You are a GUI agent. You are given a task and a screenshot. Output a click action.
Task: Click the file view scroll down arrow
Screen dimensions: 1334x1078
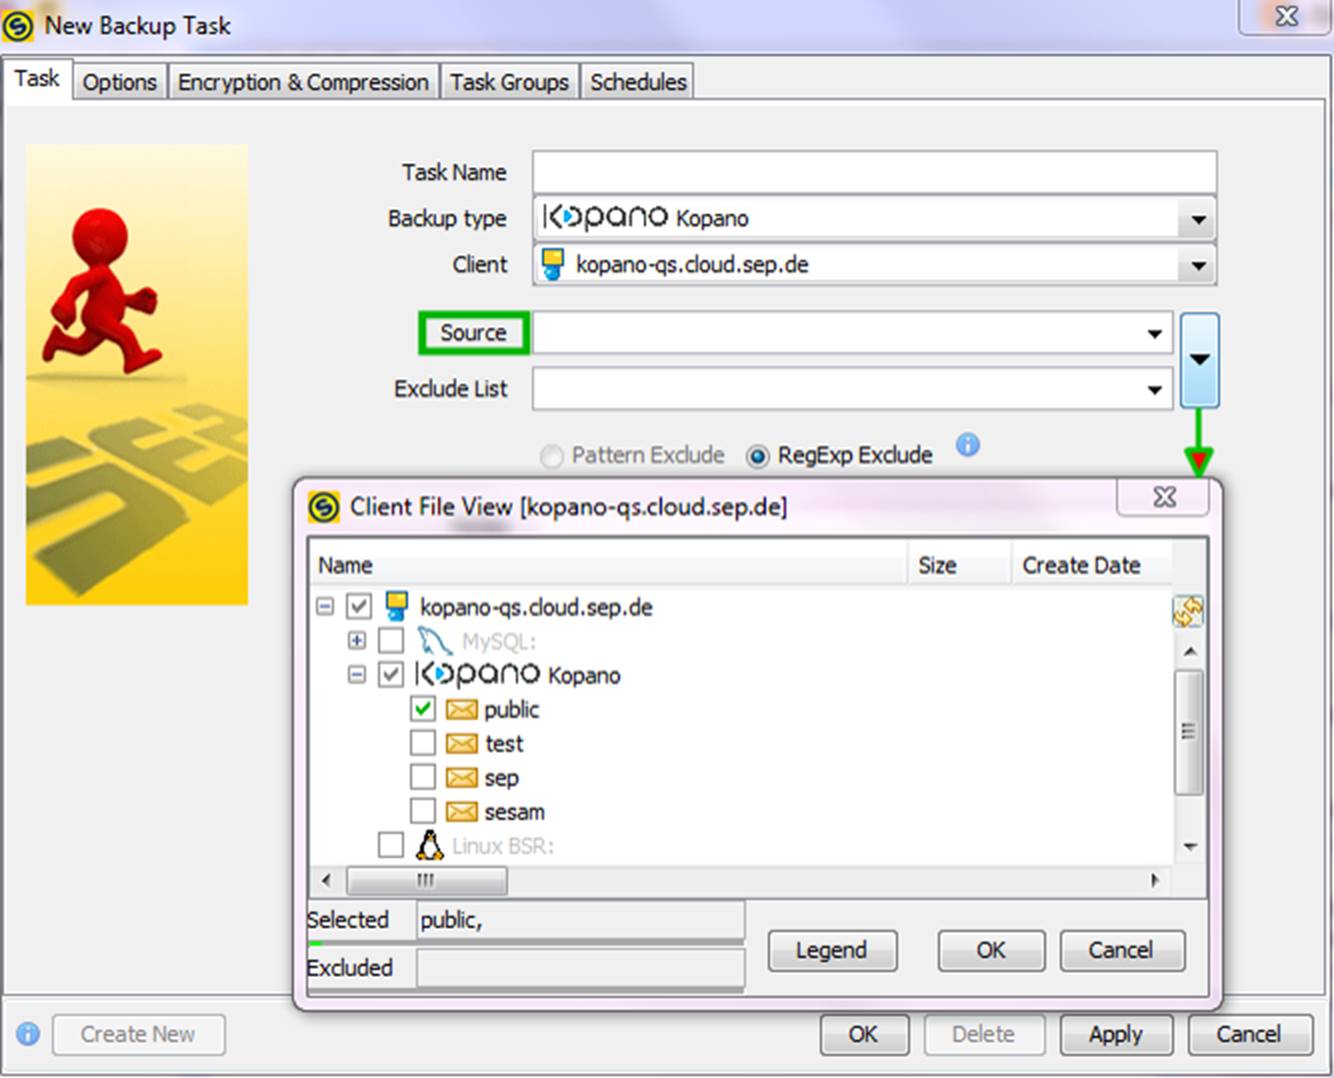click(x=1189, y=846)
